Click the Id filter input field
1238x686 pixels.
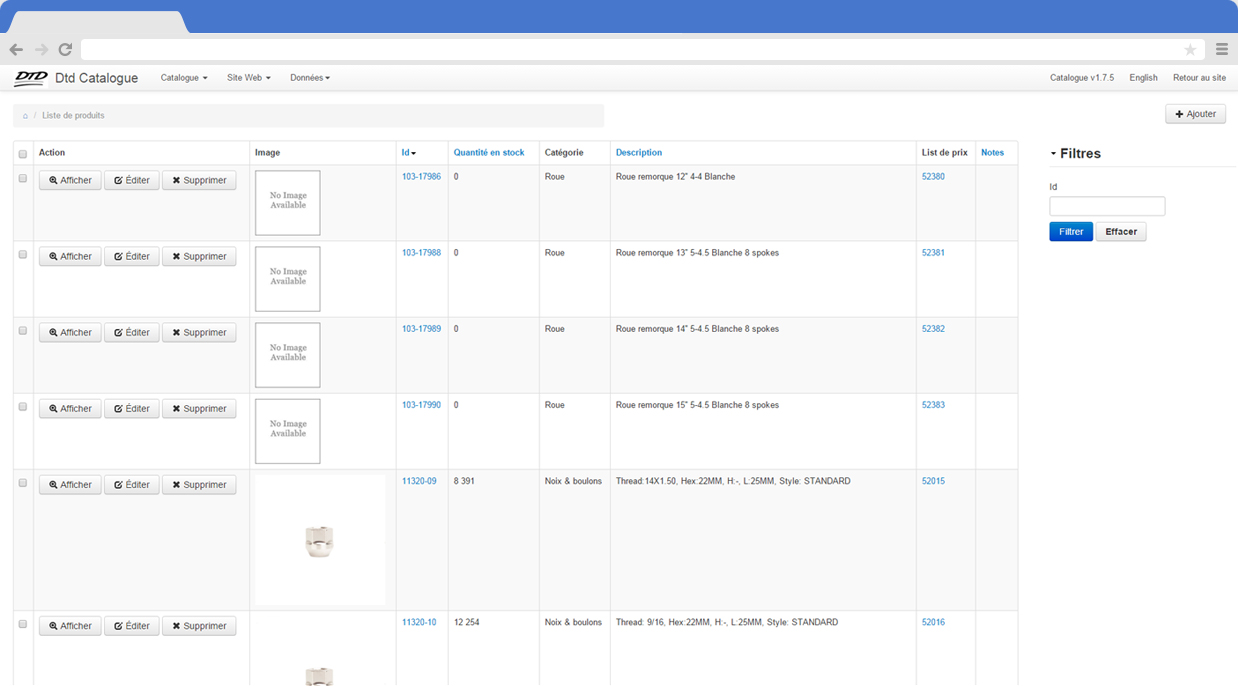1107,206
